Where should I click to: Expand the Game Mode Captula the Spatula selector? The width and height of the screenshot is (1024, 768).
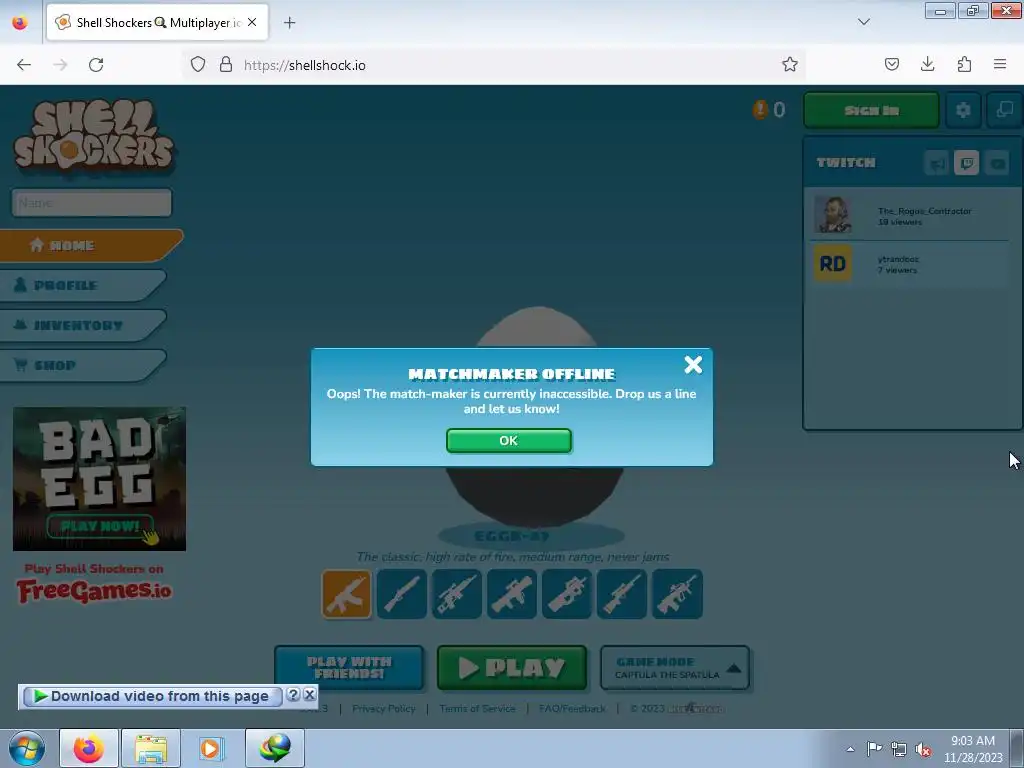[x=675, y=667]
